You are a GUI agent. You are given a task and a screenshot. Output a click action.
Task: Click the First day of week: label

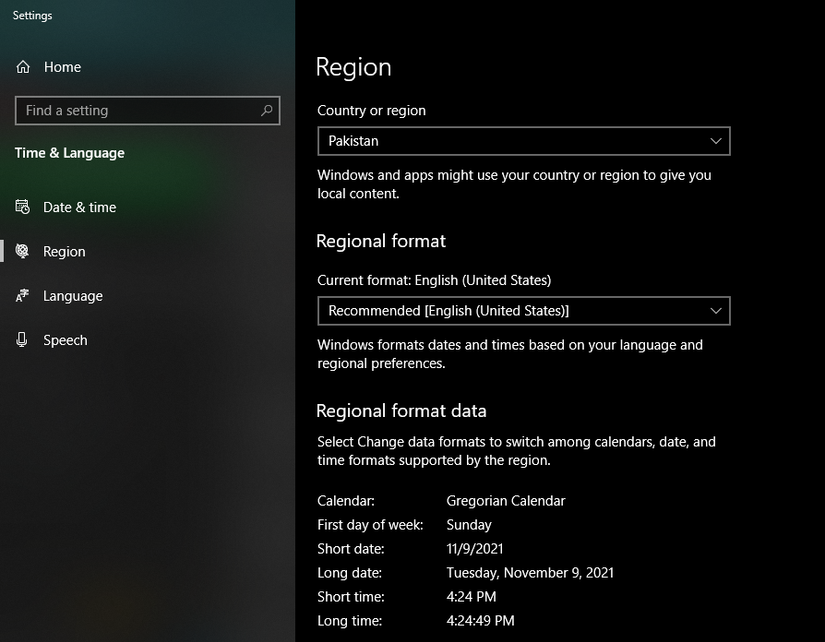pos(370,525)
